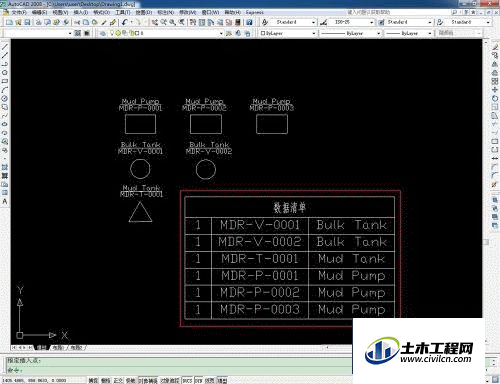Image resolution: width=500 pixels, height=384 pixels.
Task: Click the Dimension Style icon
Action: 323,22
